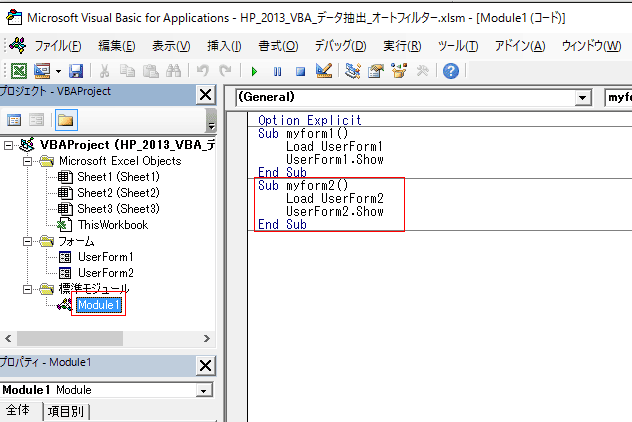Run the macro with the green play icon

click(255, 71)
